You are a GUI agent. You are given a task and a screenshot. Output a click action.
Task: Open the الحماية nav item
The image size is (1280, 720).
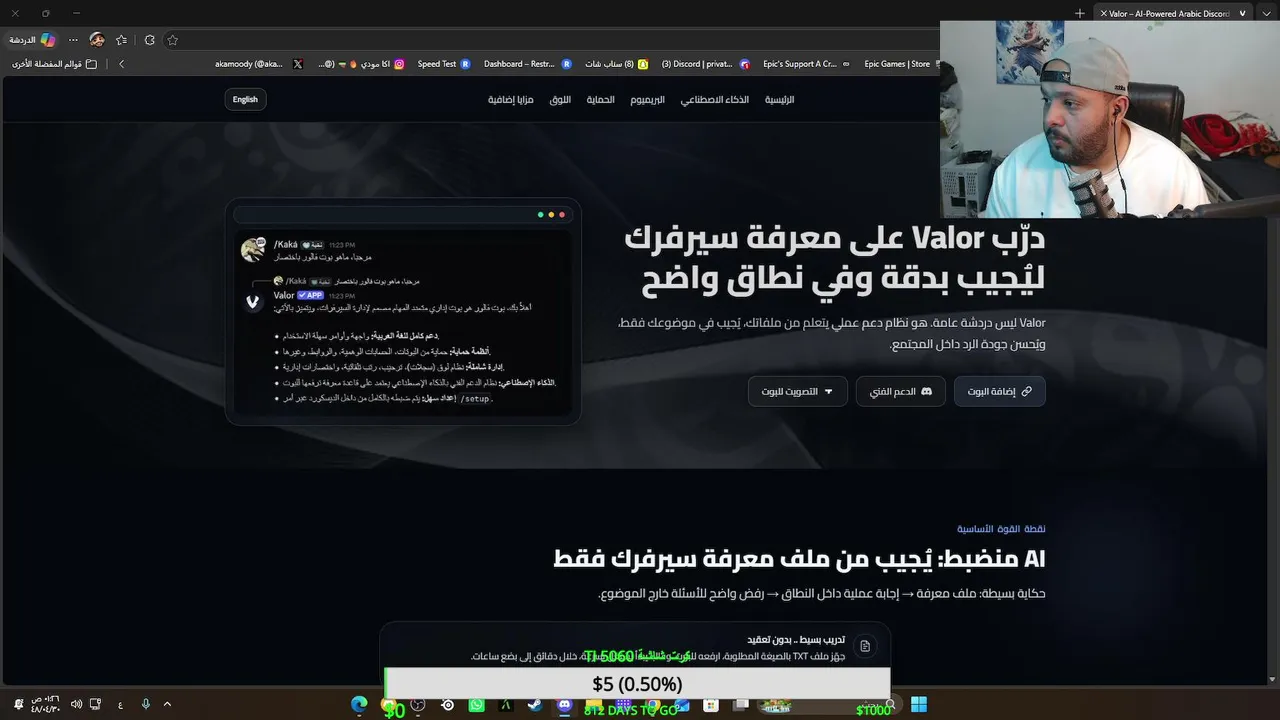coord(600,100)
